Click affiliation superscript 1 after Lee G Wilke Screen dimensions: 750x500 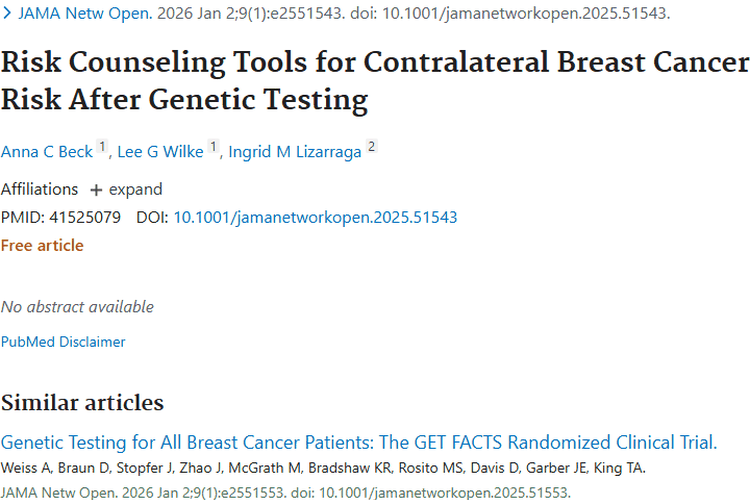213,148
